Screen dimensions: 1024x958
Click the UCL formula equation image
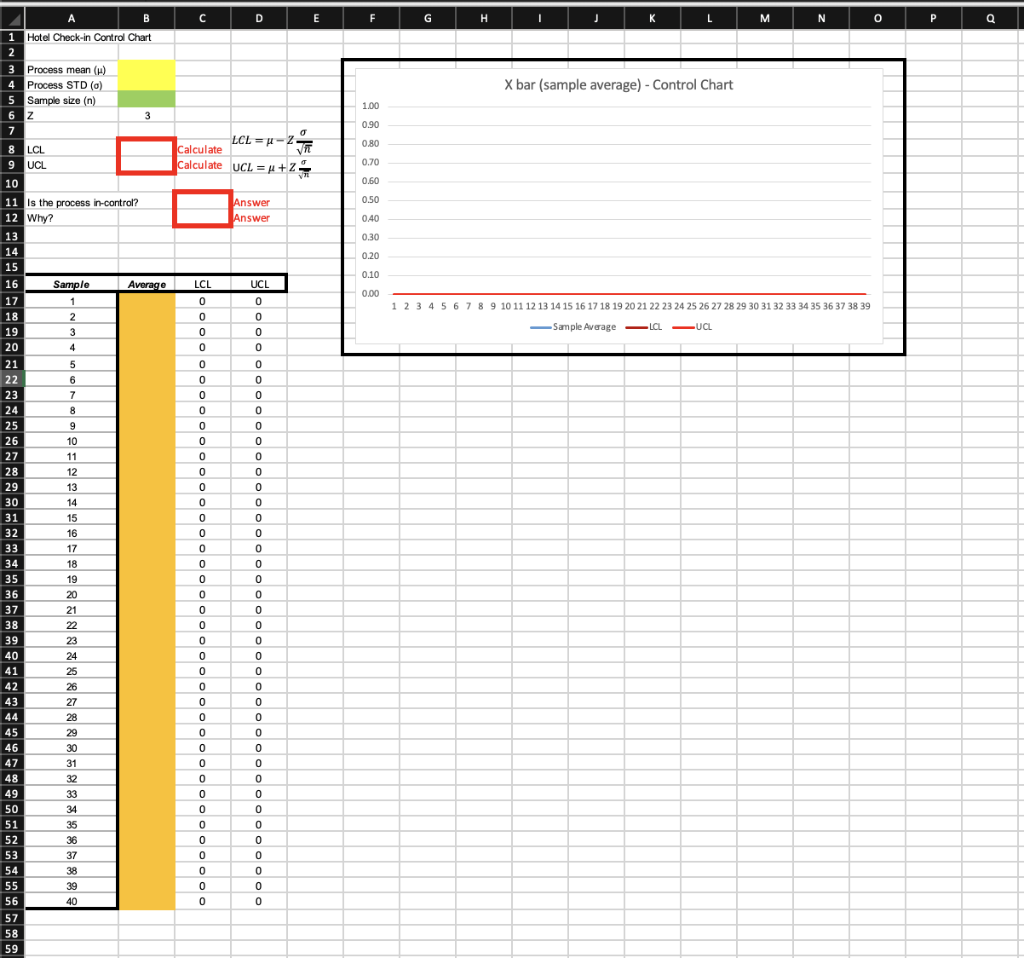272,167
